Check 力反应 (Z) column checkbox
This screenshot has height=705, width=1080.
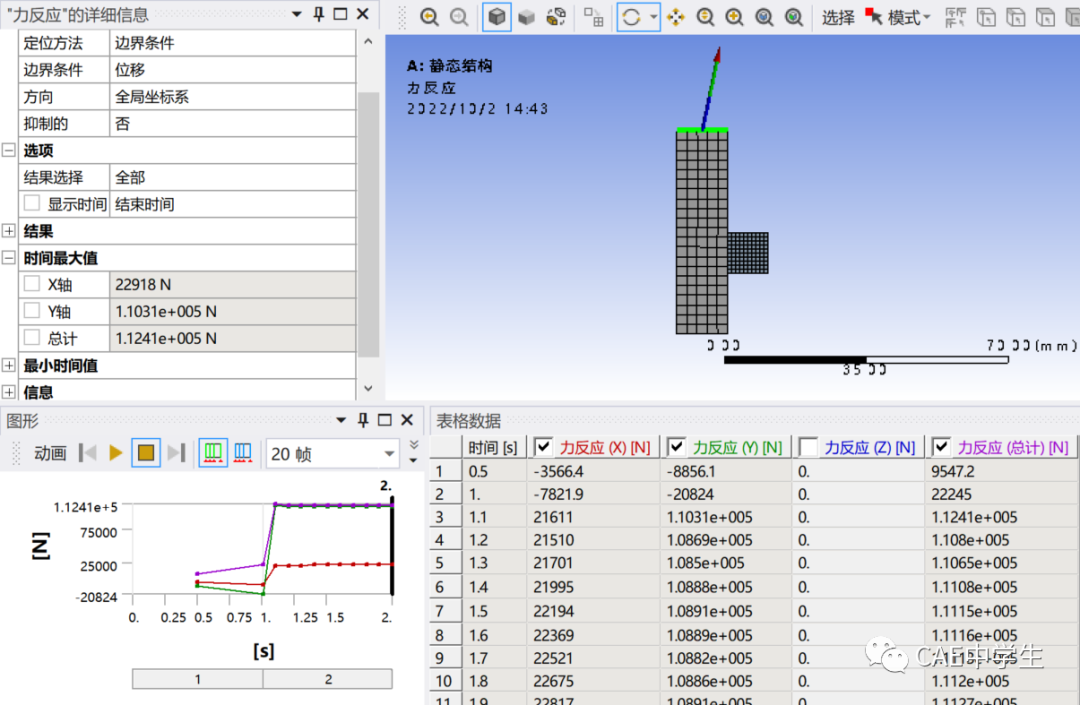tap(809, 447)
